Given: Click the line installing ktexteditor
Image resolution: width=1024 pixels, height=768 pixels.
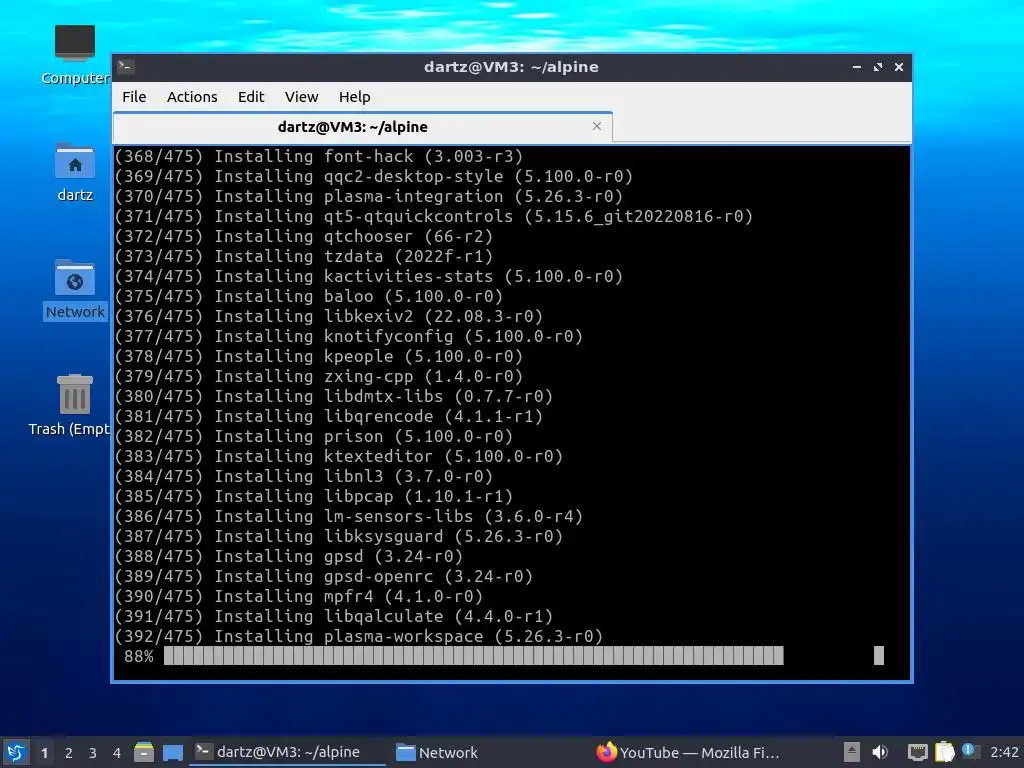Looking at the screenshot, I should tap(338, 456).
